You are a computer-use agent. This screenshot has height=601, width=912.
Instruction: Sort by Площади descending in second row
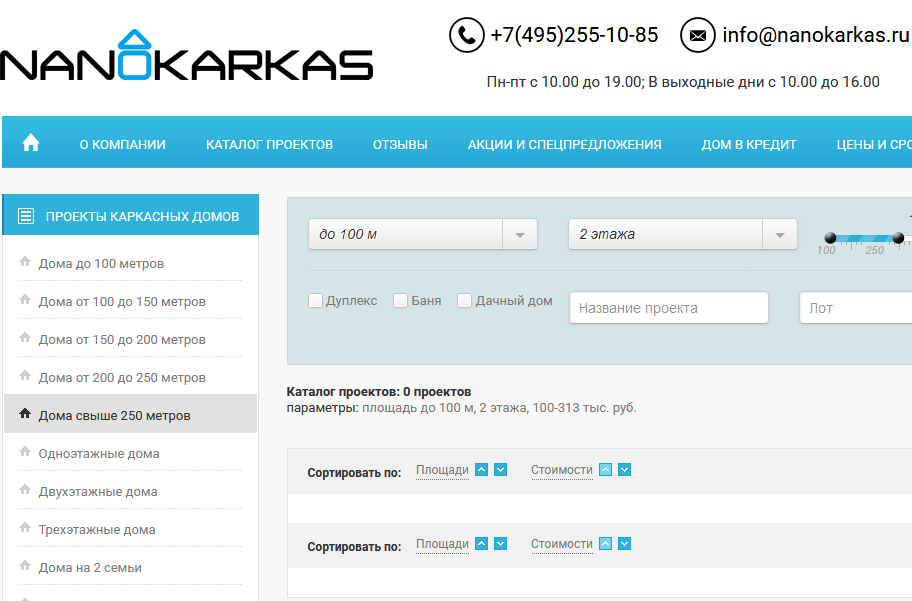pos(501,544)
